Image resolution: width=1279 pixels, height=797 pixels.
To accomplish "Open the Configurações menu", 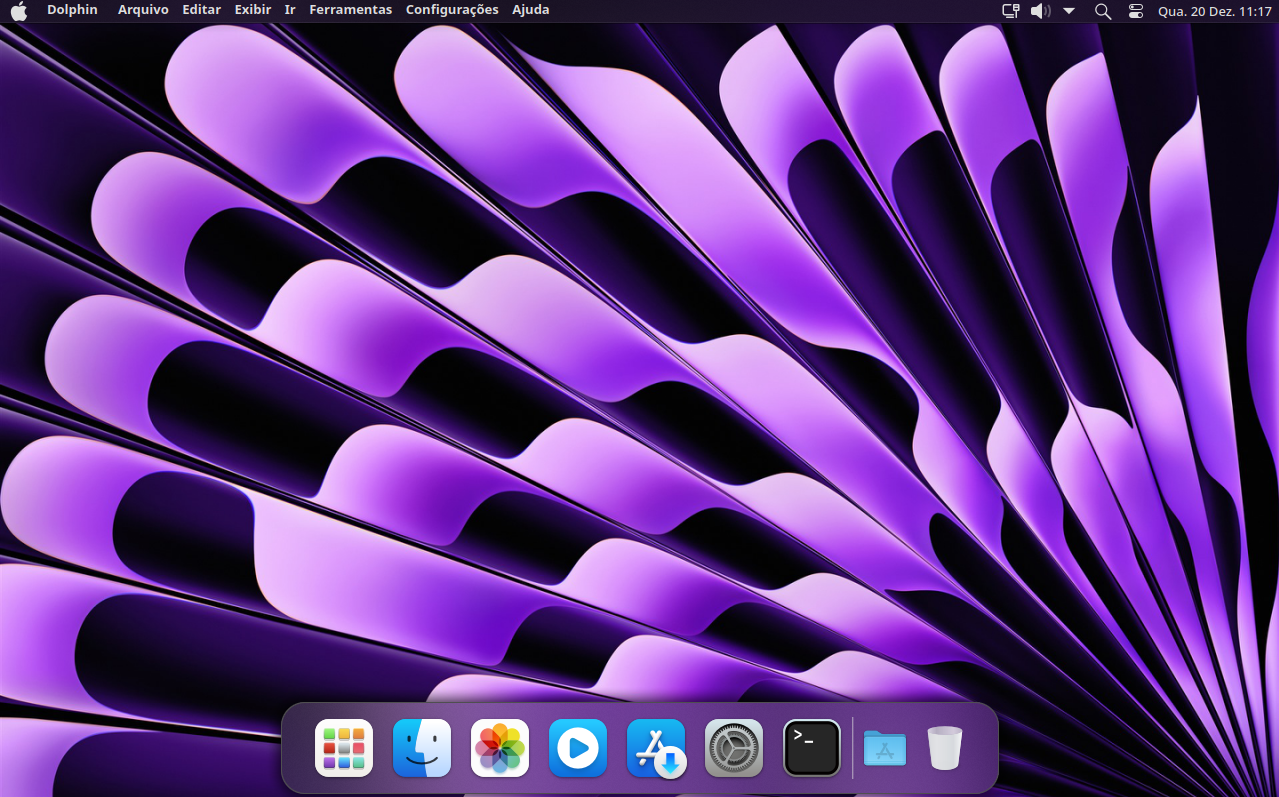I will point(452,10).
